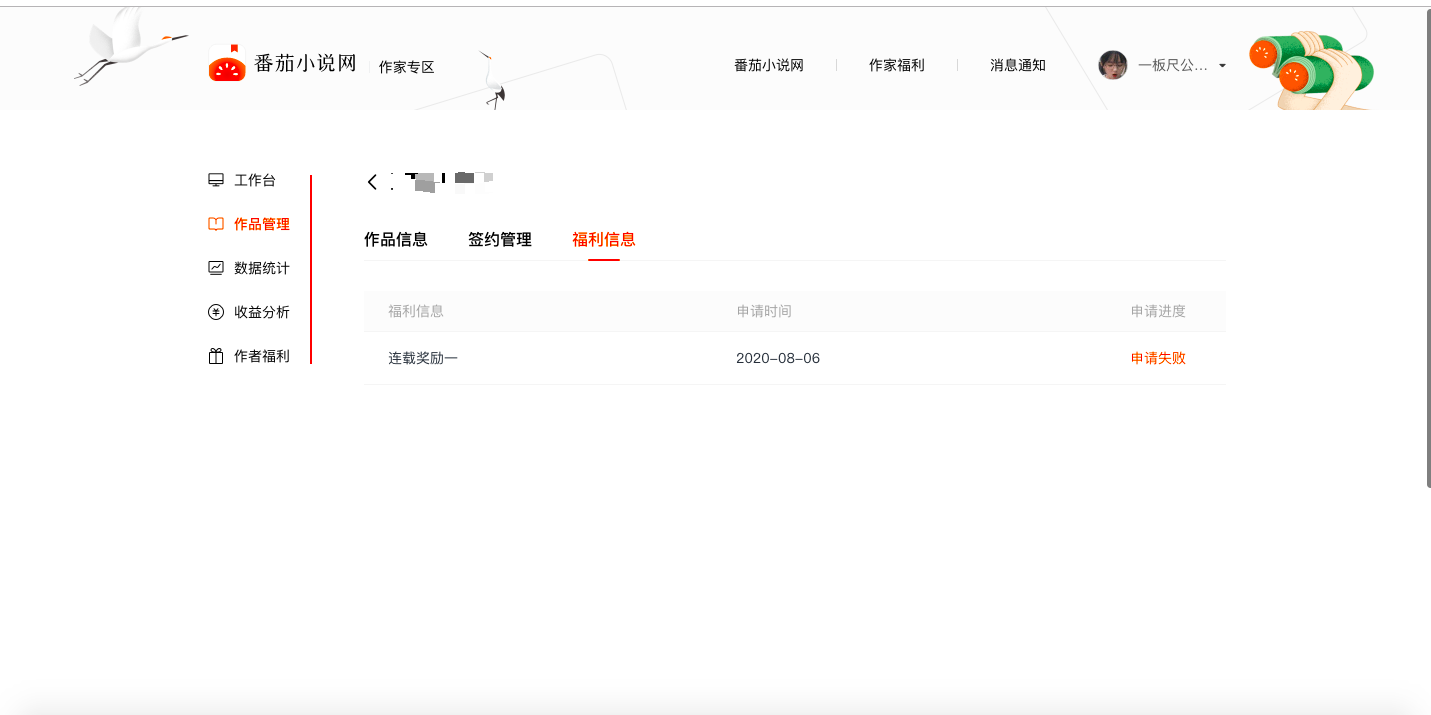Open 收益分析 in the sidebar
1431x715 pixels.
(262, 312)
